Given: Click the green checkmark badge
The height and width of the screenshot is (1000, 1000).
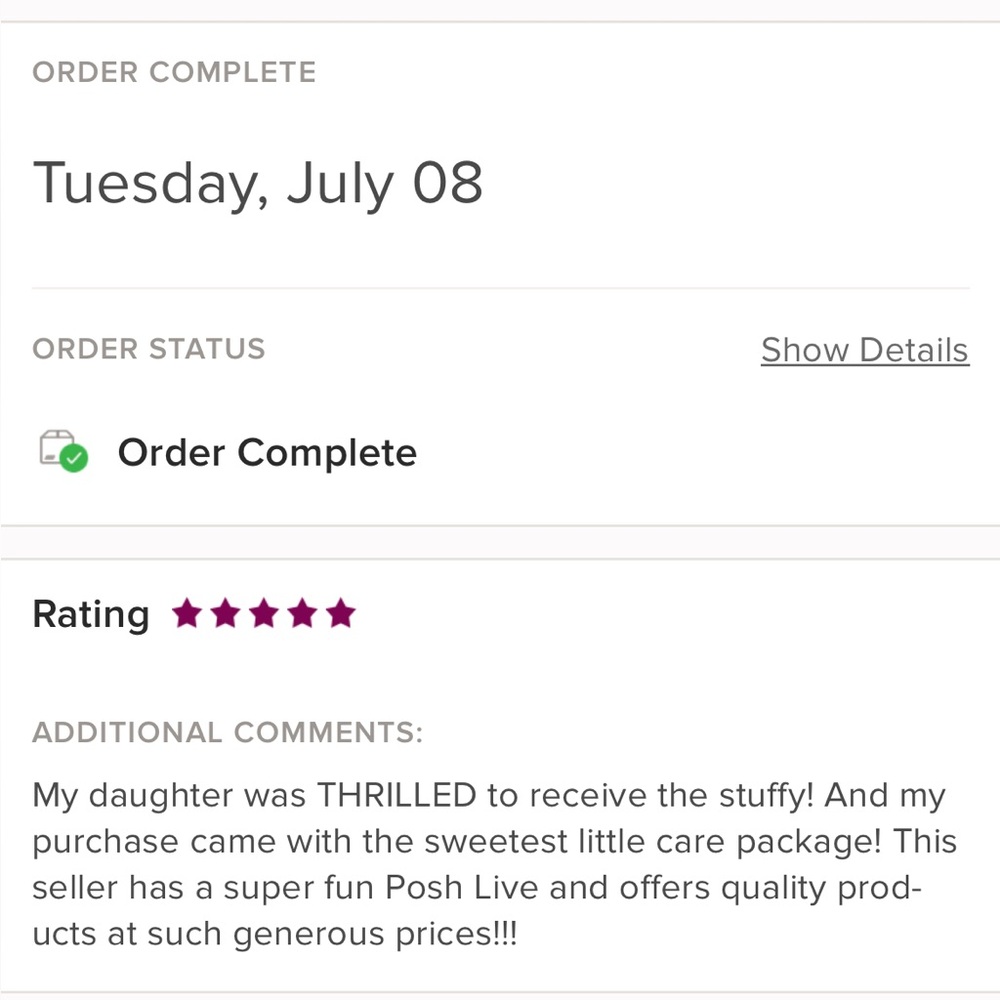Looking at the screenshot, I should tap(75, 459).
